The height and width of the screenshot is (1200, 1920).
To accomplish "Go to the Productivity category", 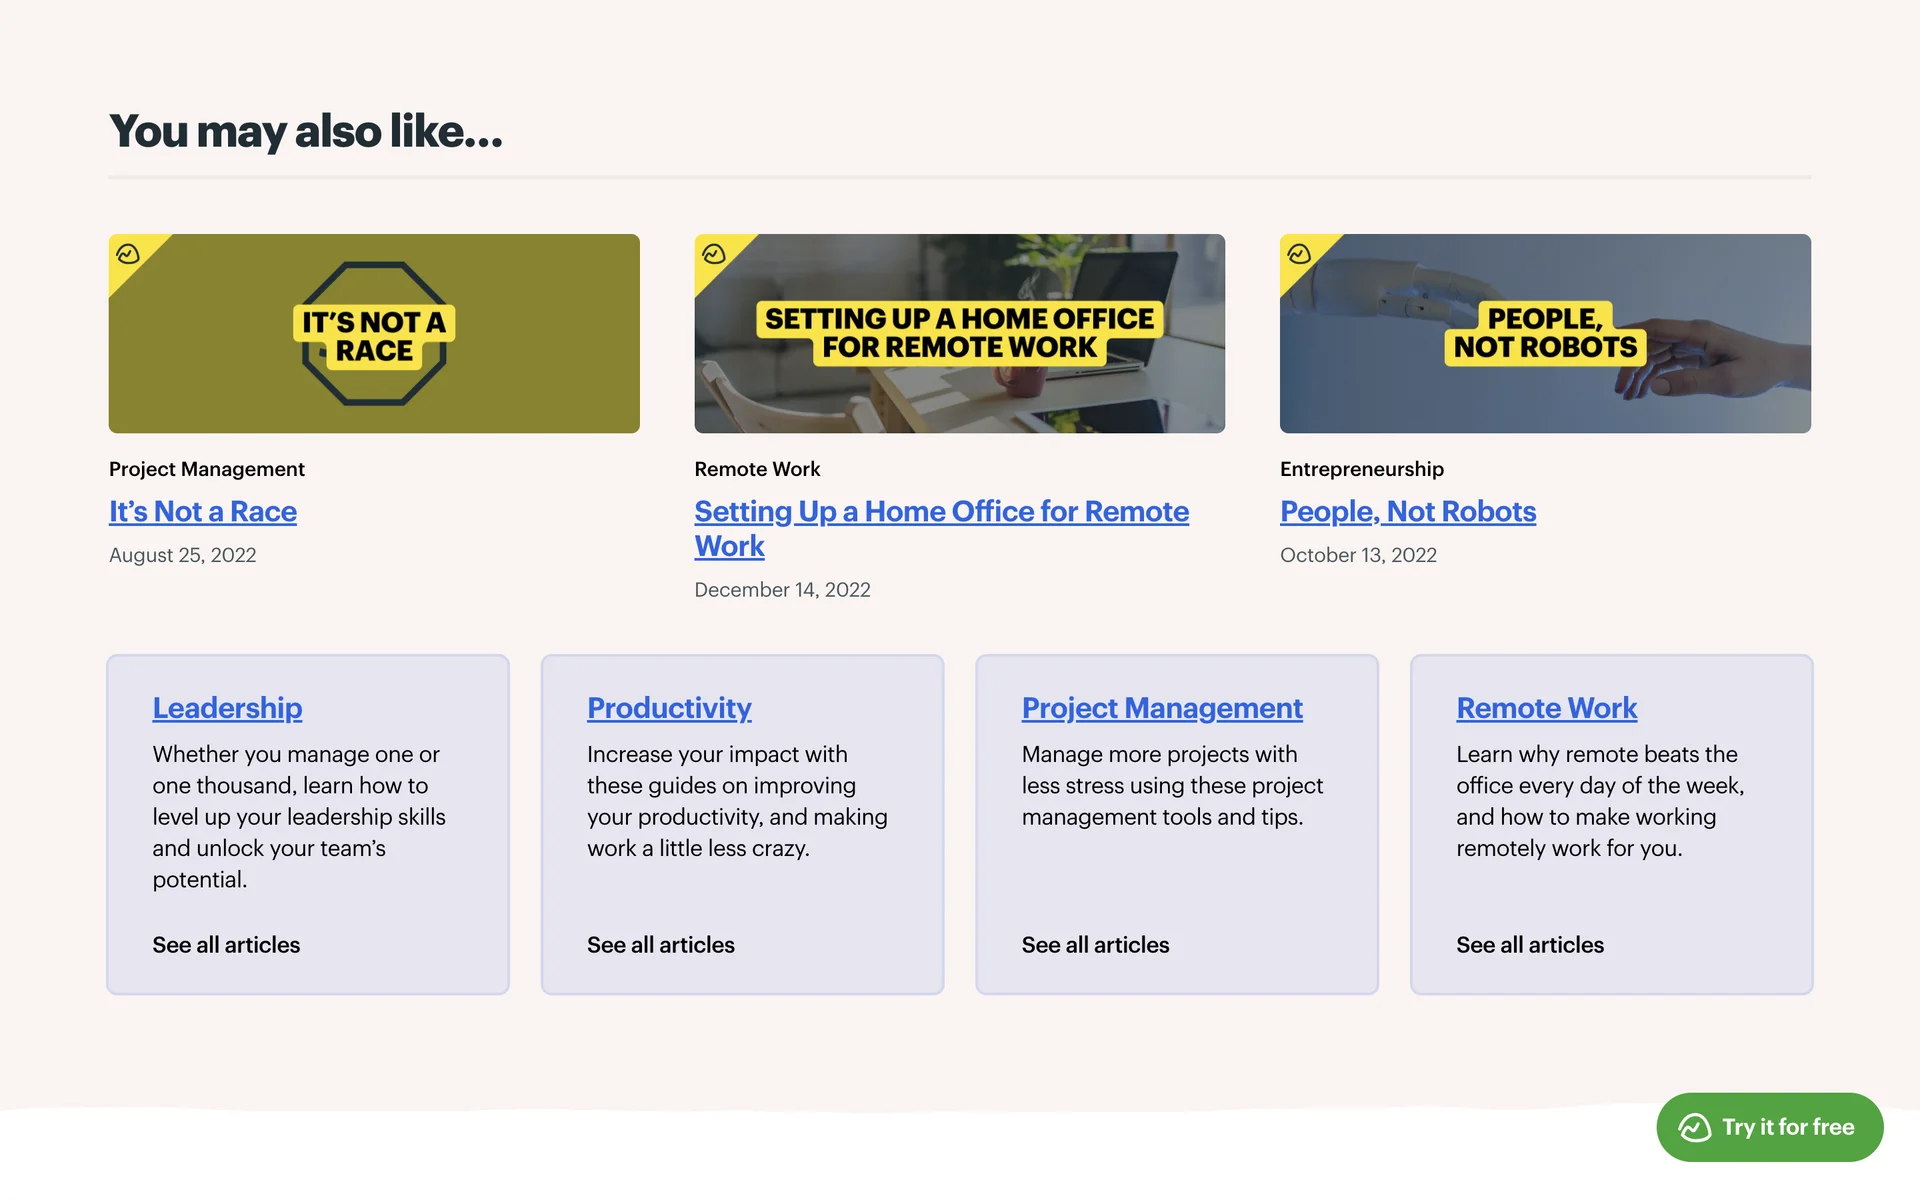I will [669, 708].
